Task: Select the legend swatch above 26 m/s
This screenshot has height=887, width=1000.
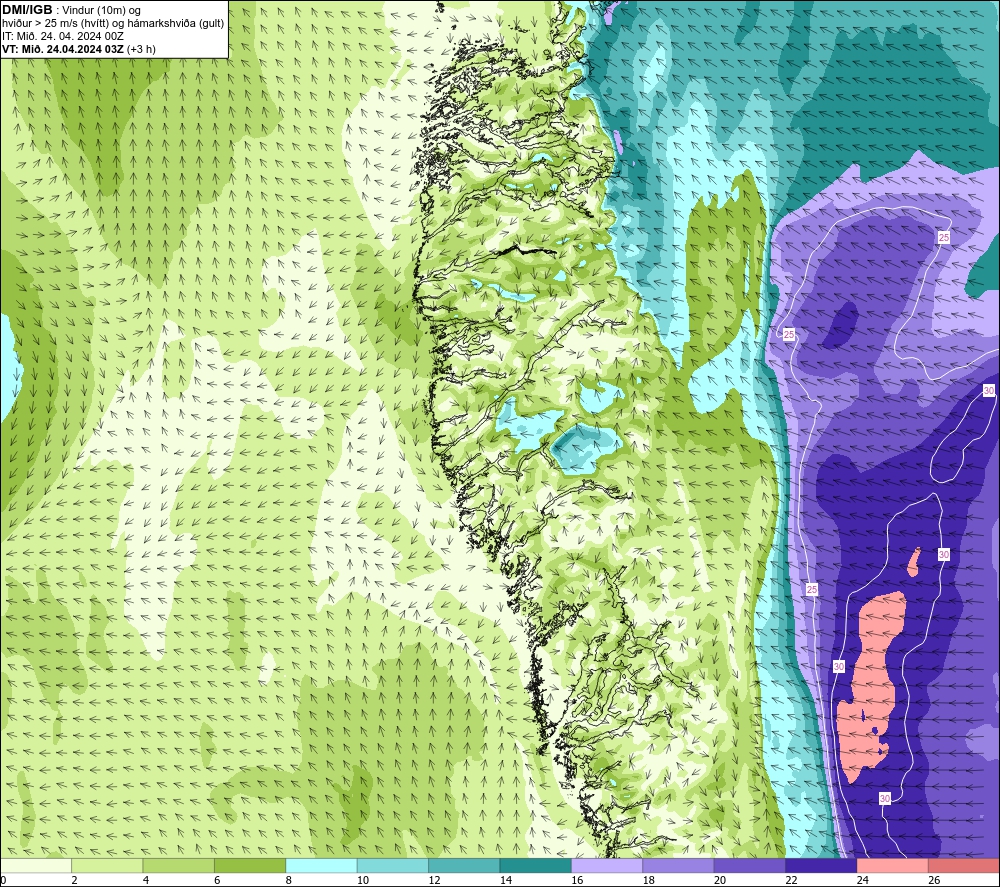Action: tap(964, 865)
